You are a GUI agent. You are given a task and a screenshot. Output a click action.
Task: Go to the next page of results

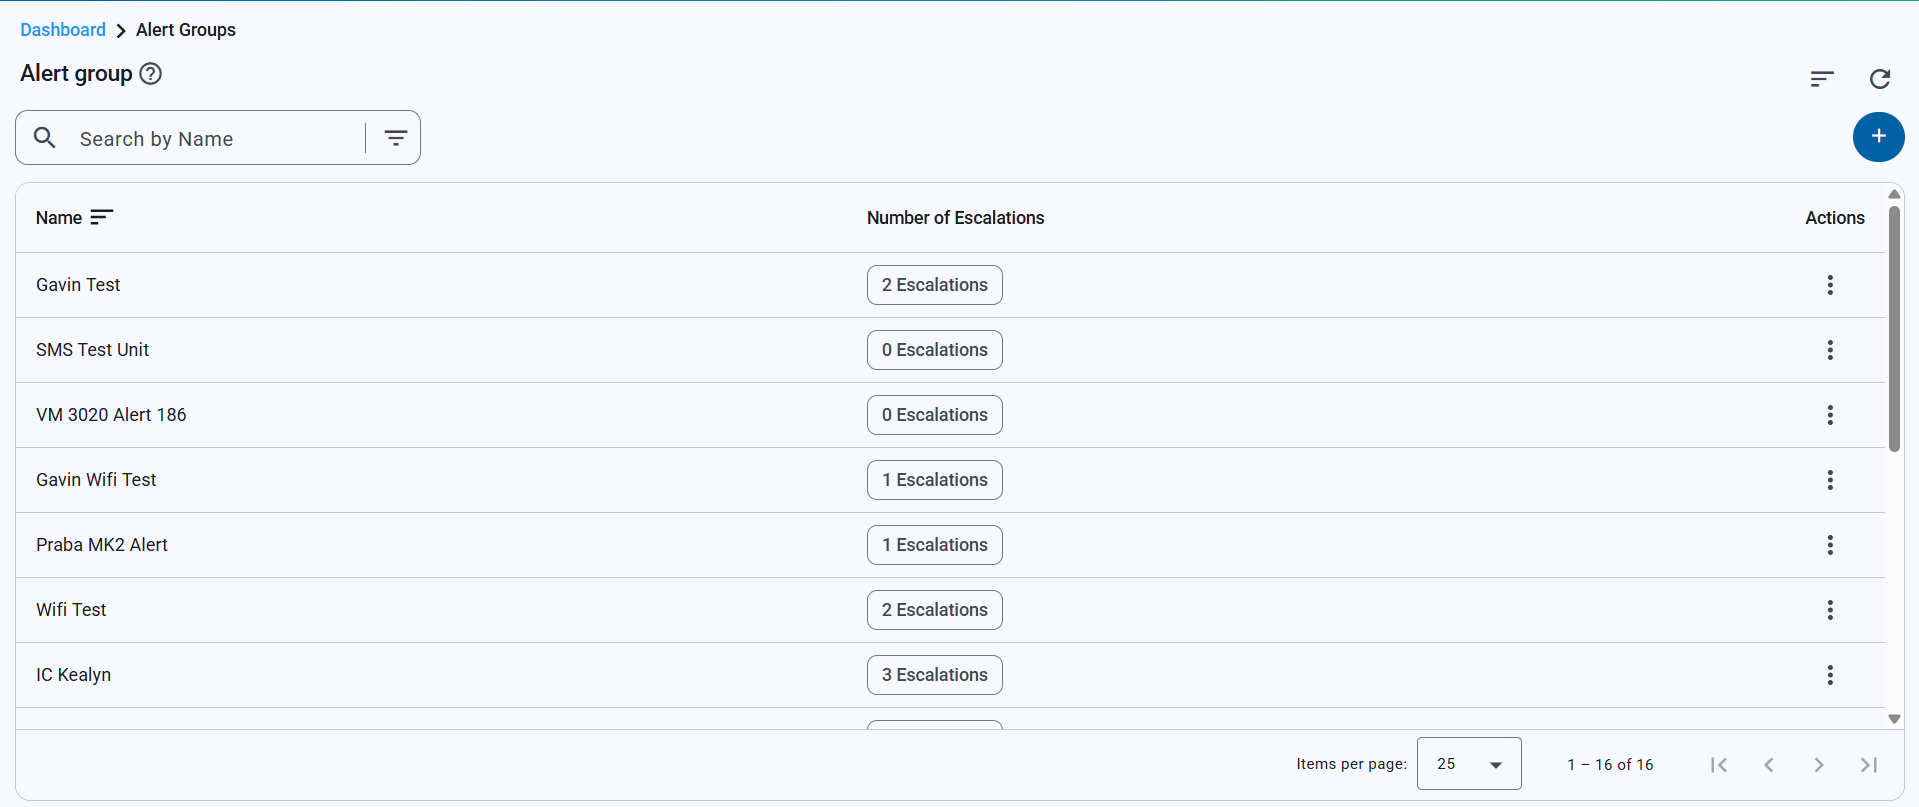[1818, 765]
